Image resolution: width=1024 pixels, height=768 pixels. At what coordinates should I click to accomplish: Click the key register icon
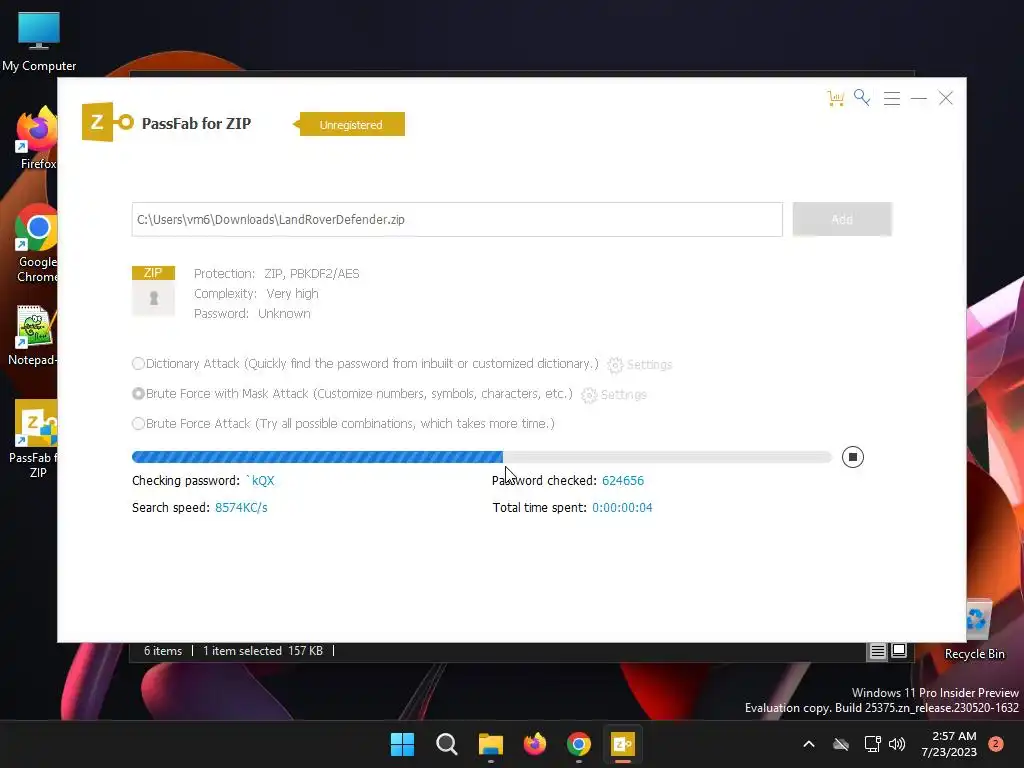862,98
